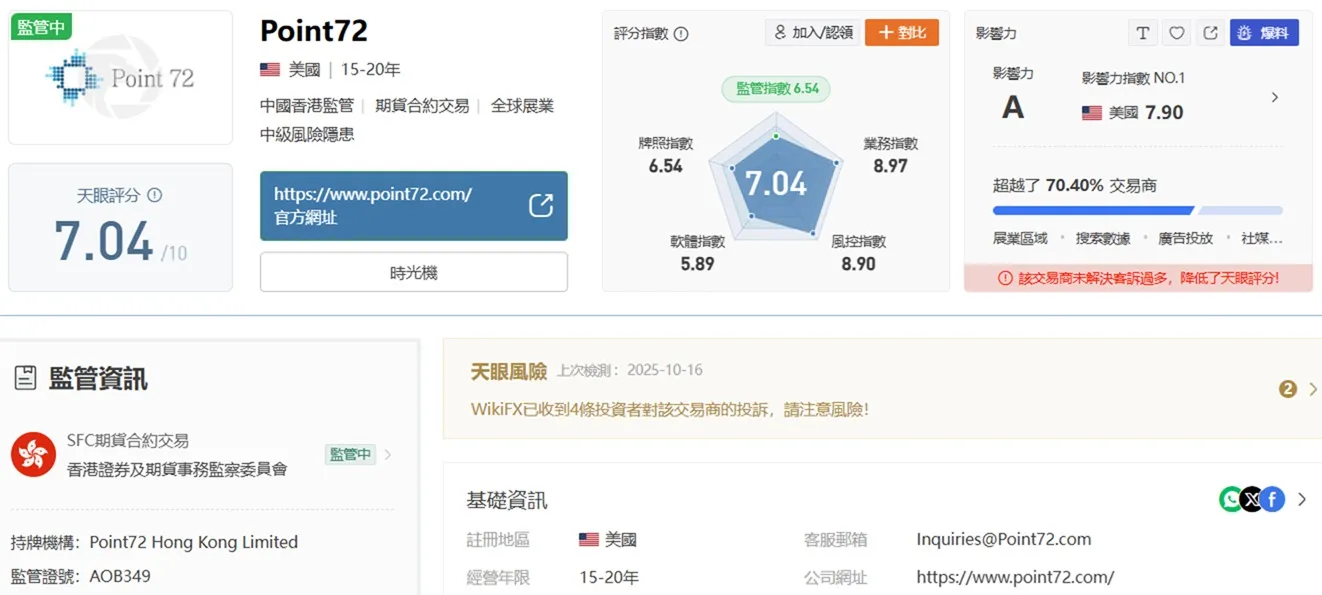Viewport: 1322px width, 595px height.
Task: Click the 監管證號 AOB349 text
Action: click(81, 576)
